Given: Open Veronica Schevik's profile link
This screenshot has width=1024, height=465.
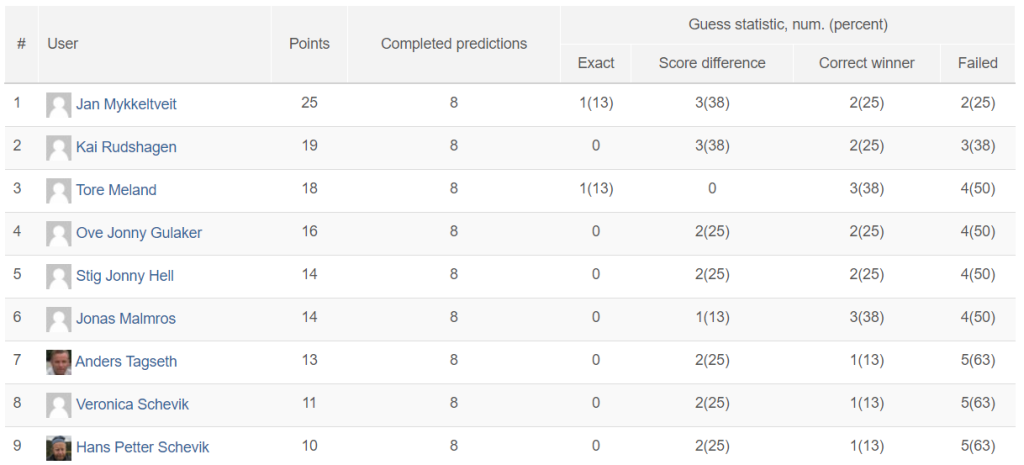Looking at the screenshot, I should pyautogui.click(x=133, y=404).
